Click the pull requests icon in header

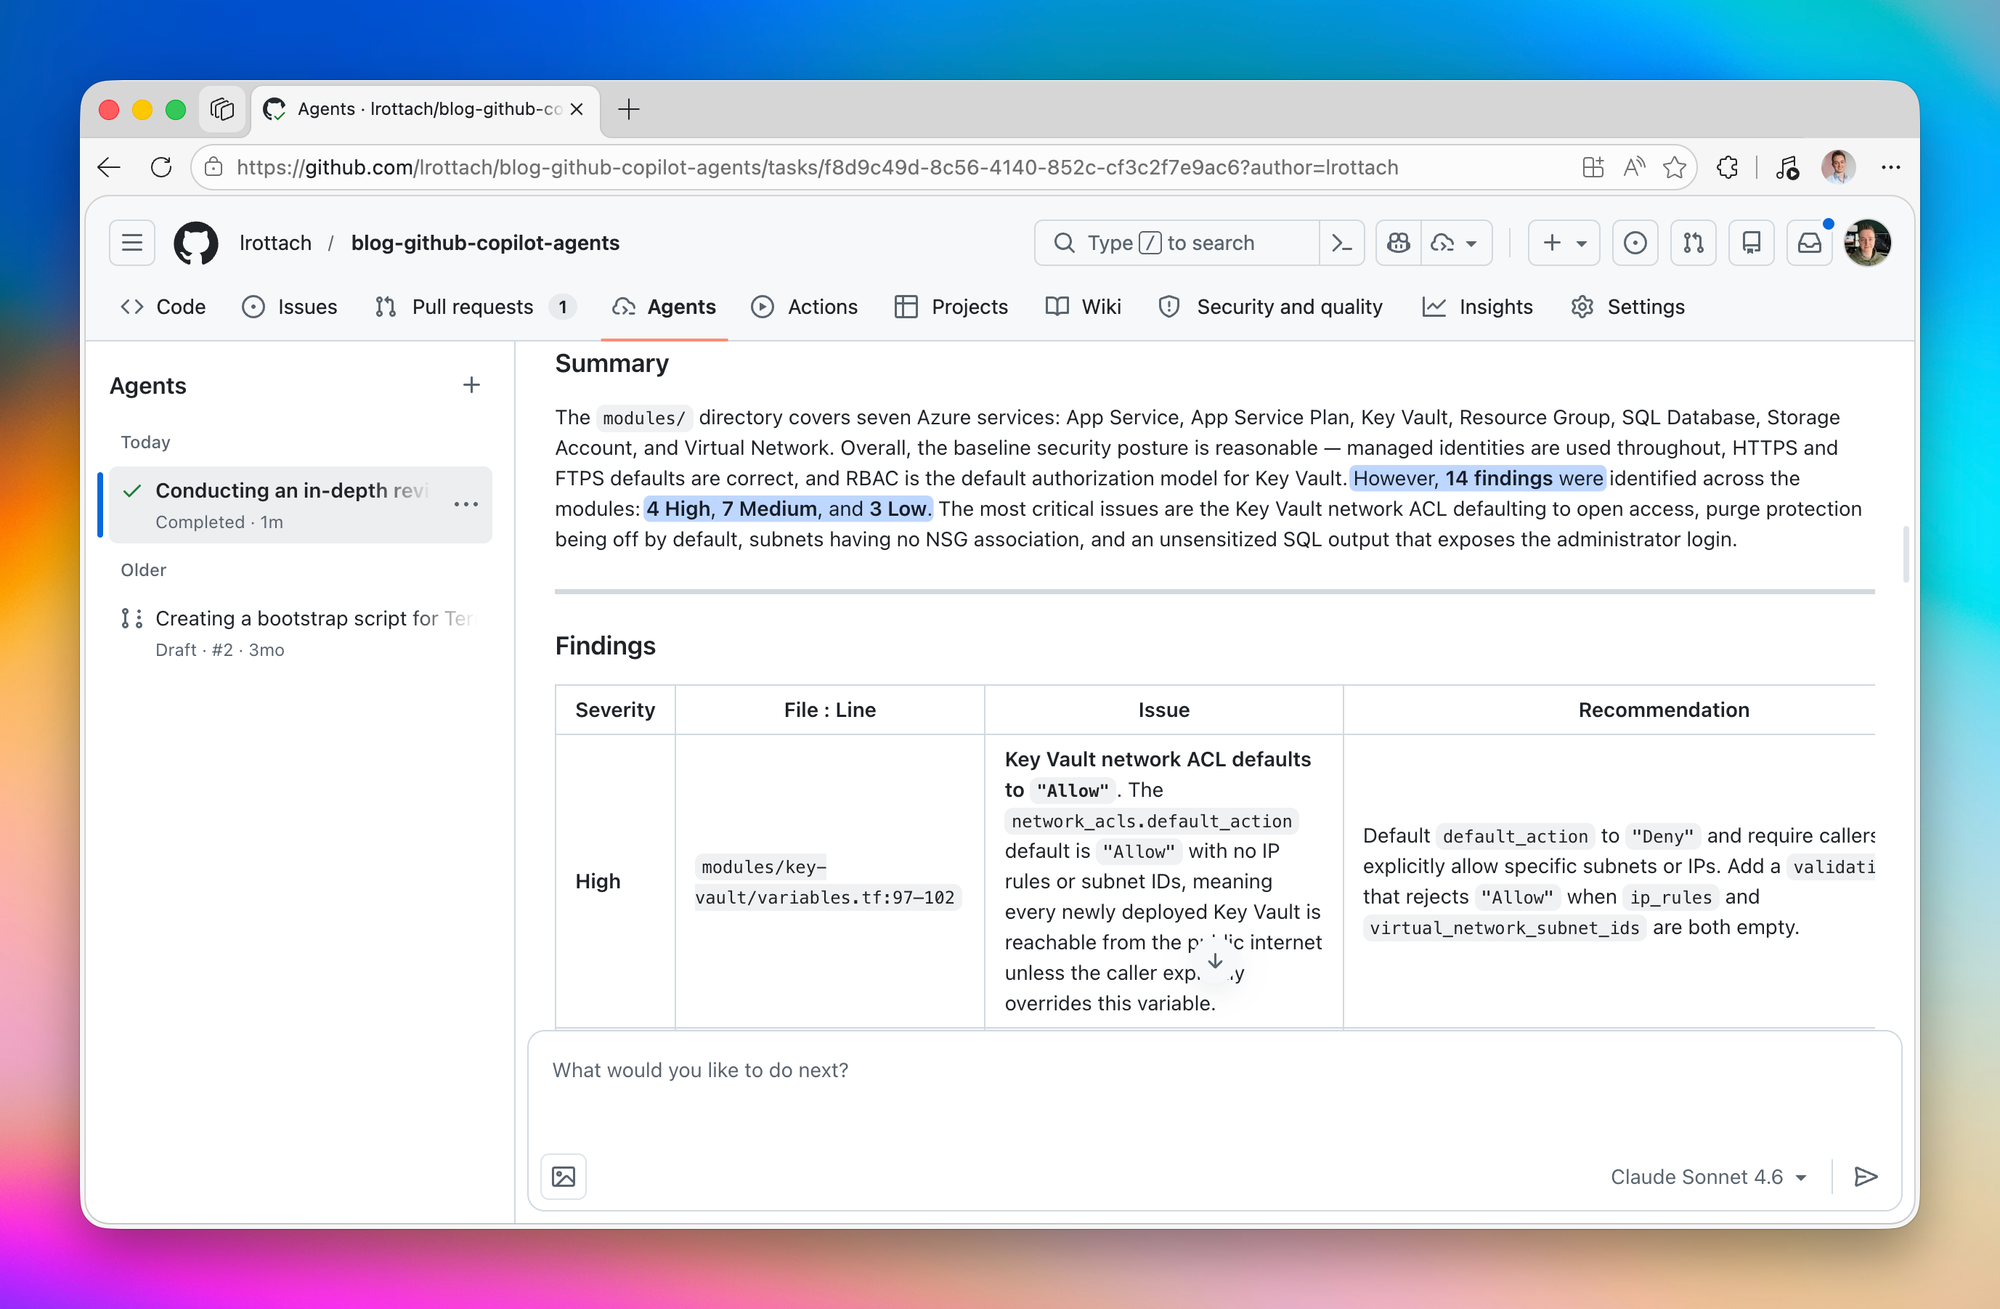pos(1693,243)
